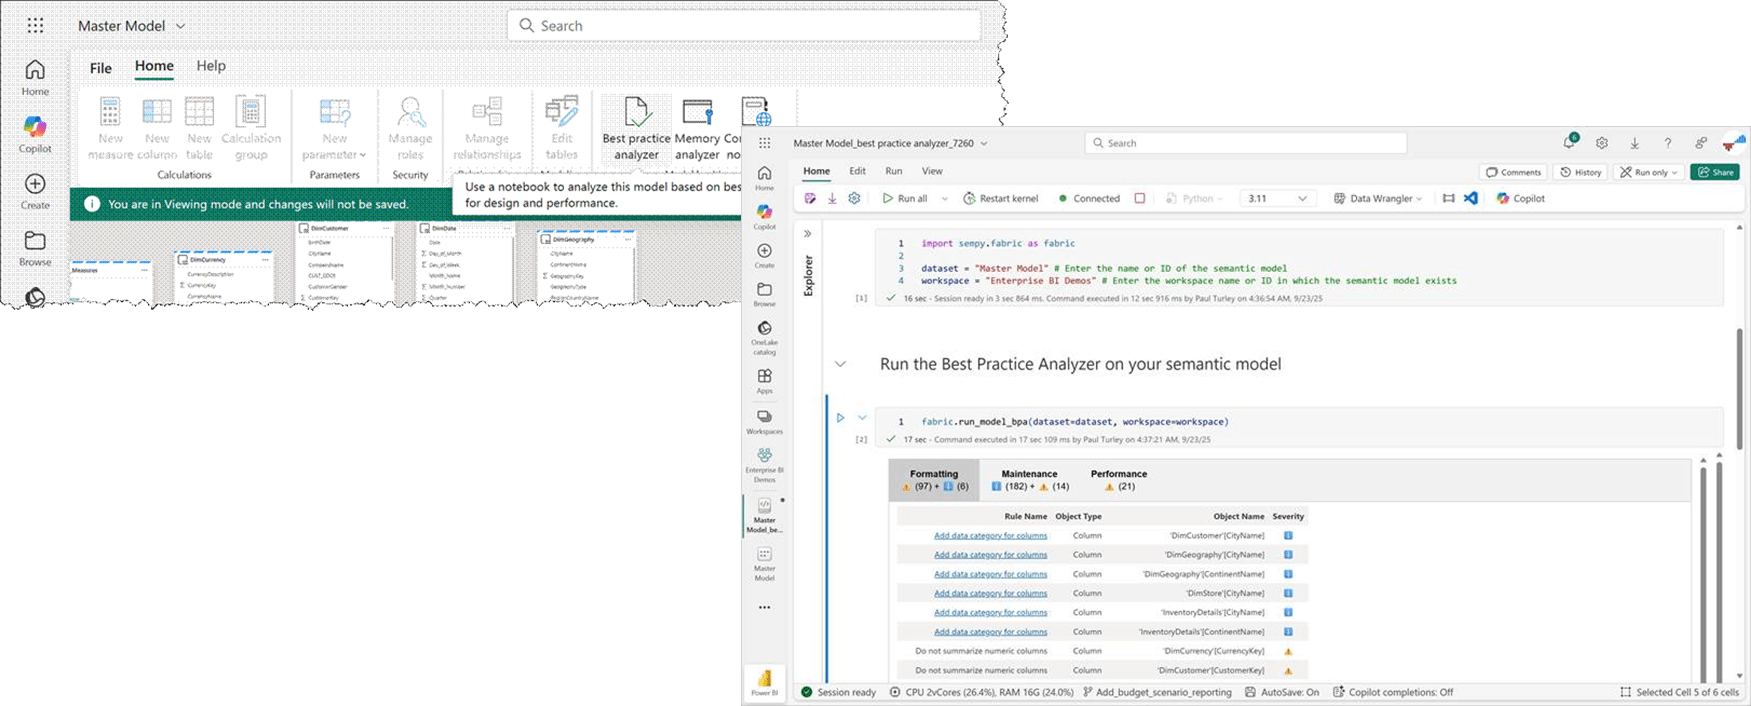
Task: Expand notebook name dropdown chevron
Action: [x=983, y=143]
